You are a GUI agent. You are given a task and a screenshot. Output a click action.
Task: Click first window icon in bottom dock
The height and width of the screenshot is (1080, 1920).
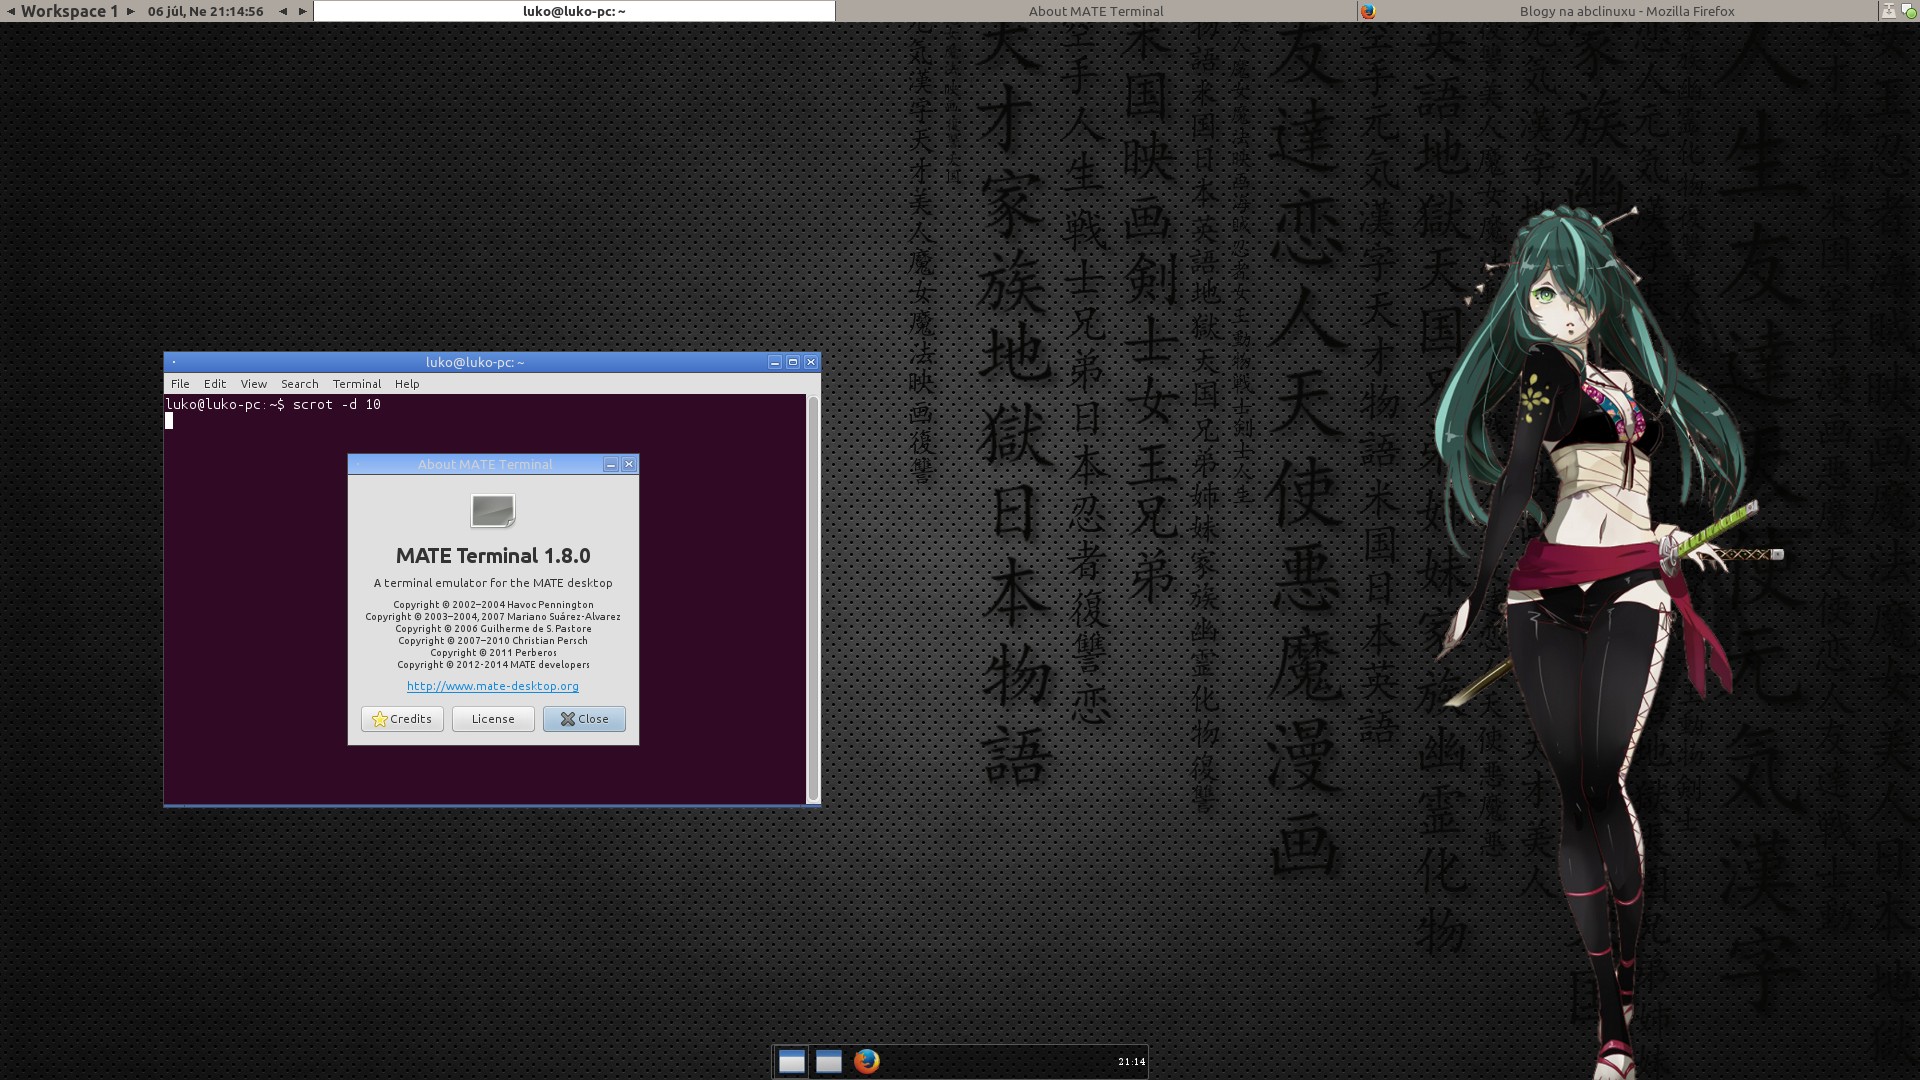(792, 1061)
